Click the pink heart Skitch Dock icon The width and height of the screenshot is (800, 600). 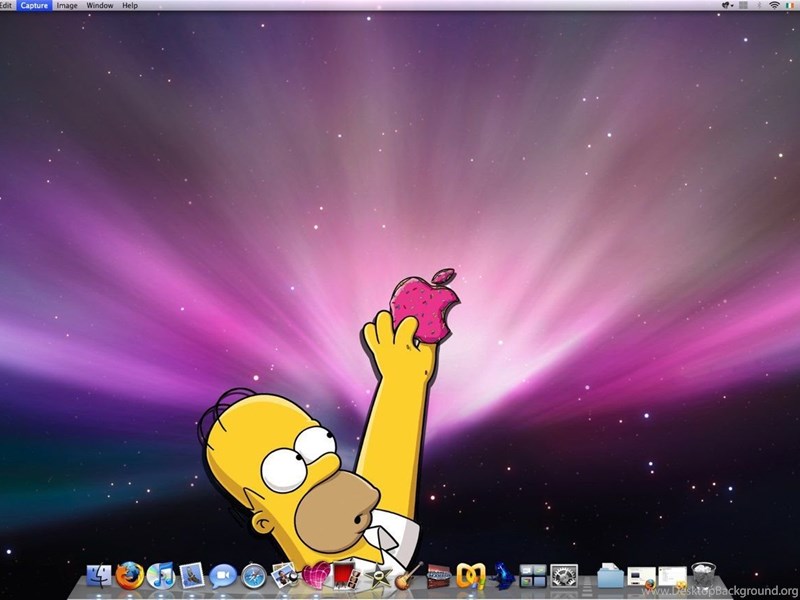(316, 576)
